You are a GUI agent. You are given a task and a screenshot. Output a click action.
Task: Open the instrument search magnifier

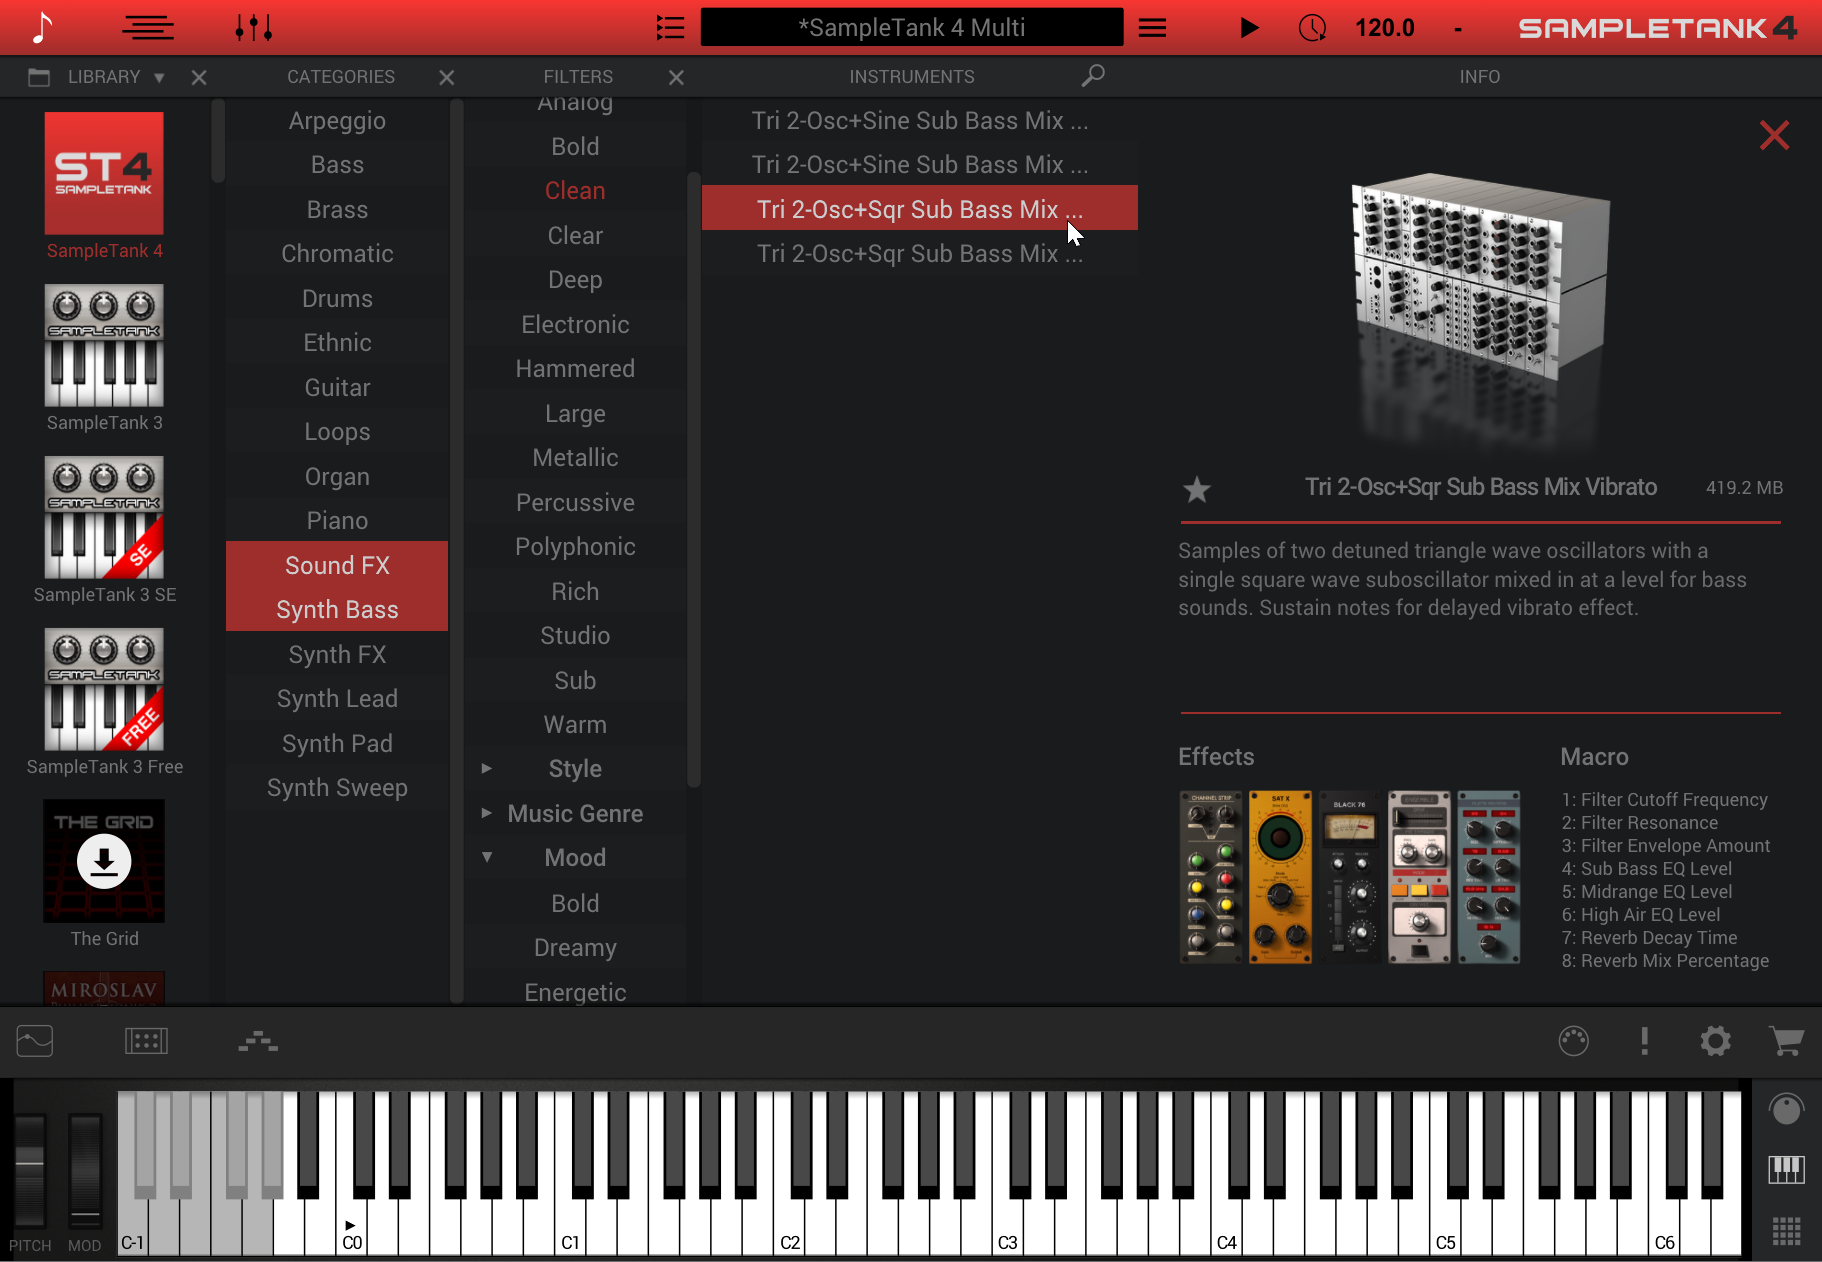(1093, 76)
